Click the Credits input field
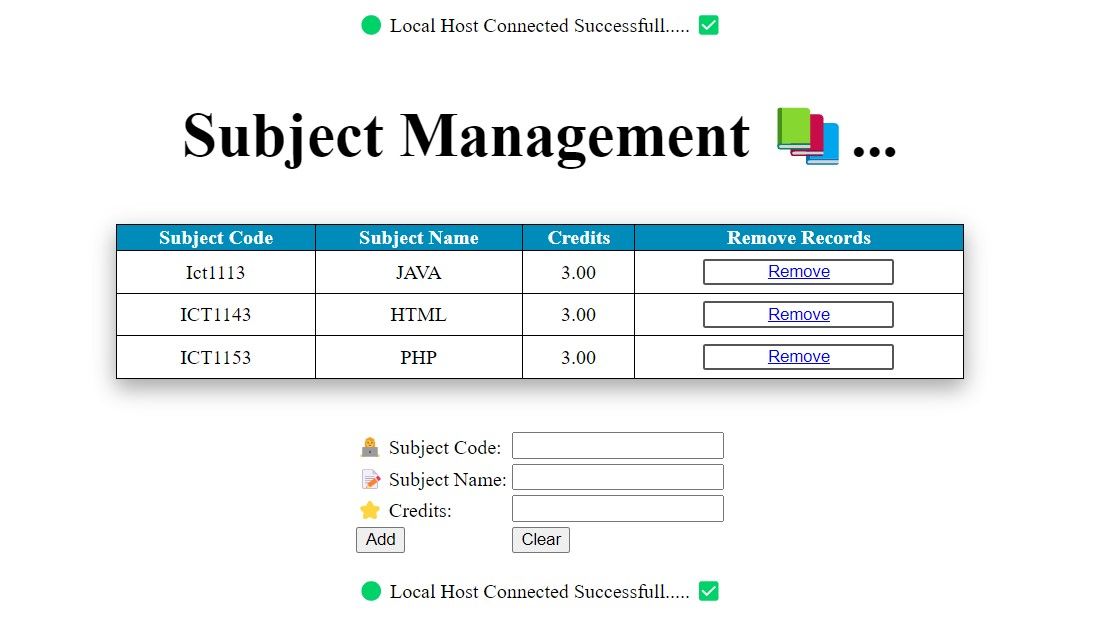This screenshot has width=1113, height=638. [x=617, y=508]
